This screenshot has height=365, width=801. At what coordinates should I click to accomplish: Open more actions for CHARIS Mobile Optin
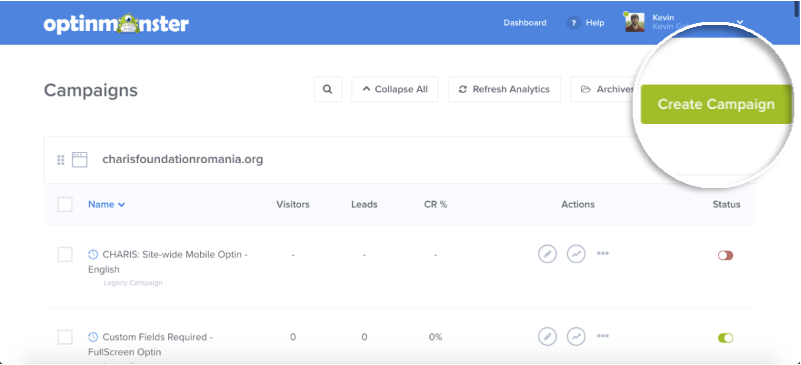[603, 253]
